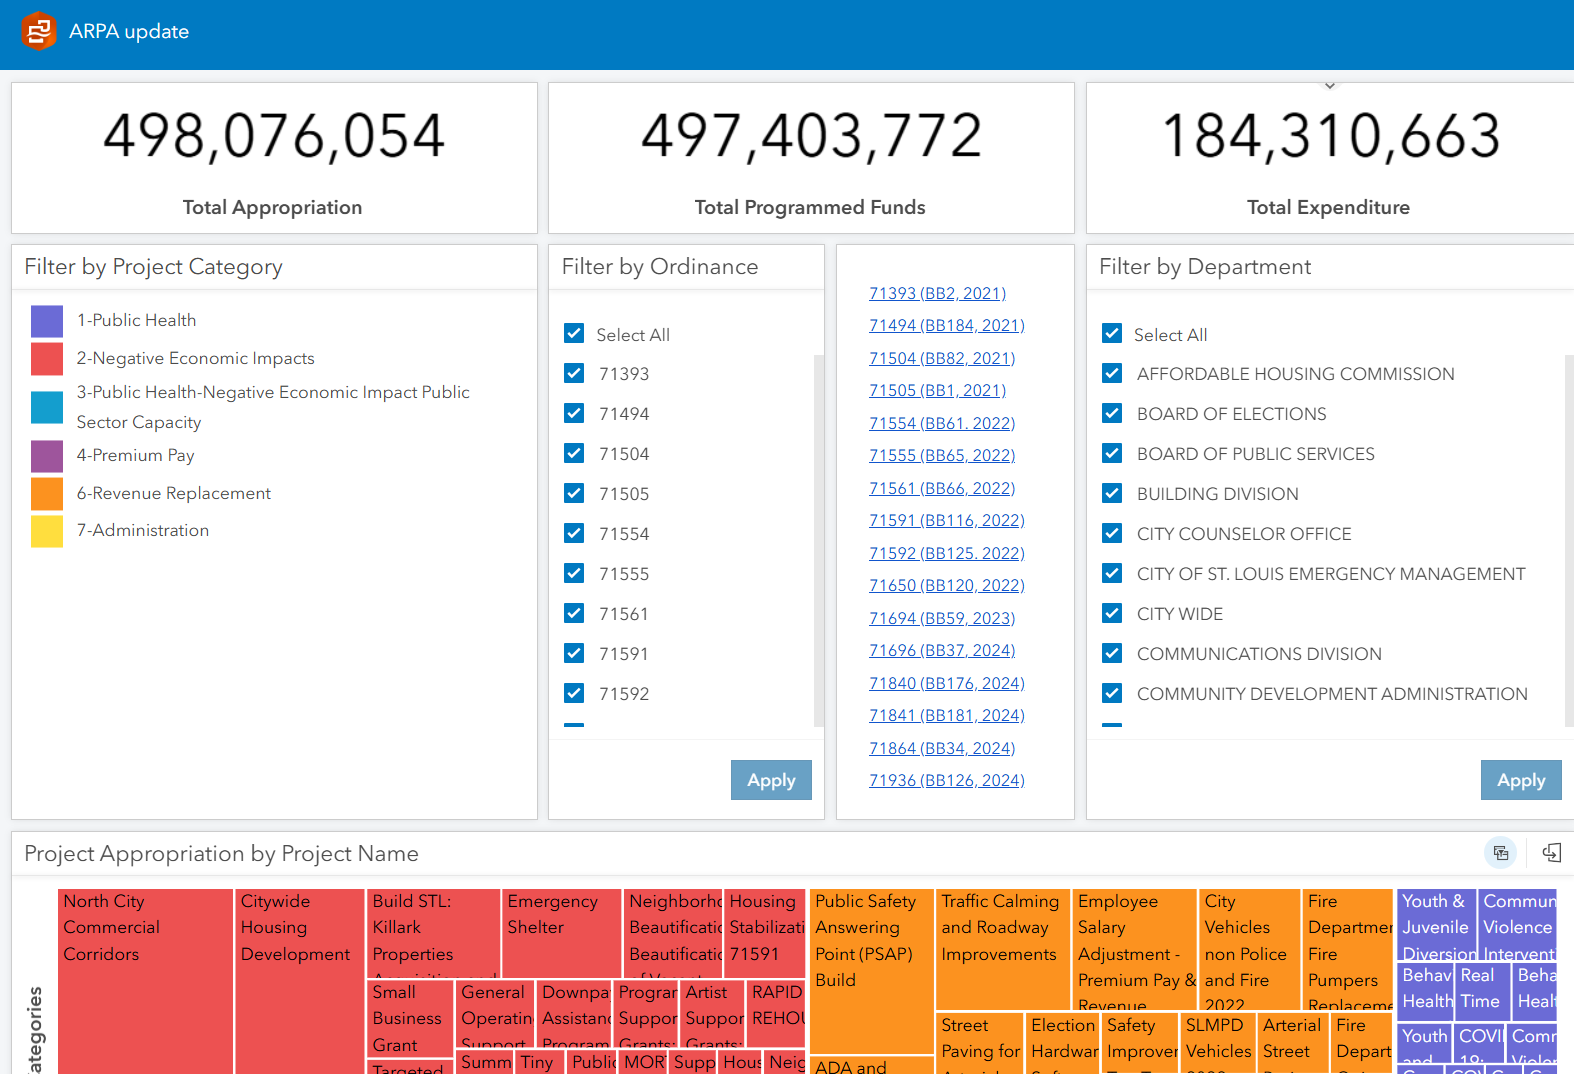The height and width of the screenshot is (1074, 1574).
Task: Select the North City Commercial Corridors tile
Action: pyautogui.click(x=146, y=981)
